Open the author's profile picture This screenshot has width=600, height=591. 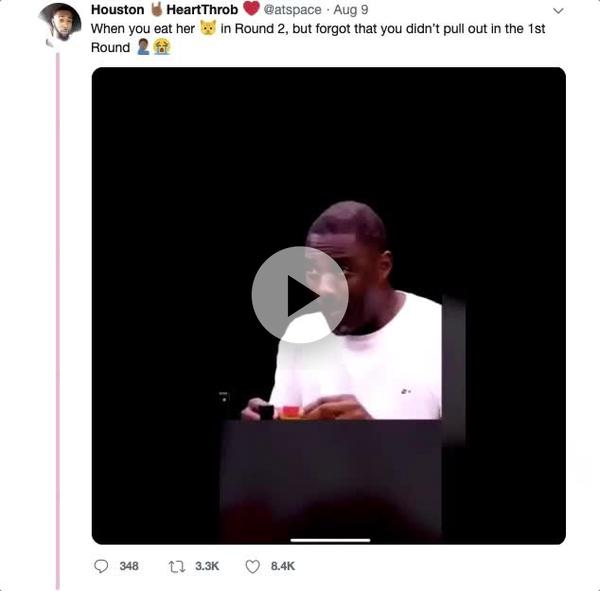coord(60,24)
